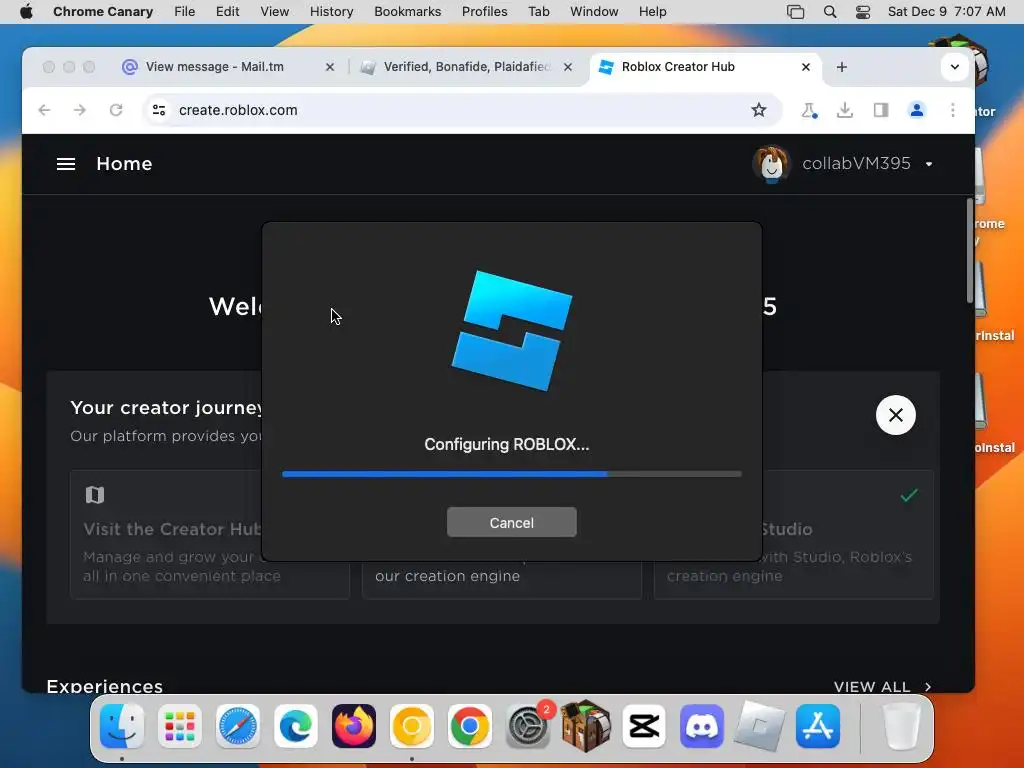Screen dimensions: 1024x768
Task: Launch Safari from the Dock
Action: coord(237,726)
